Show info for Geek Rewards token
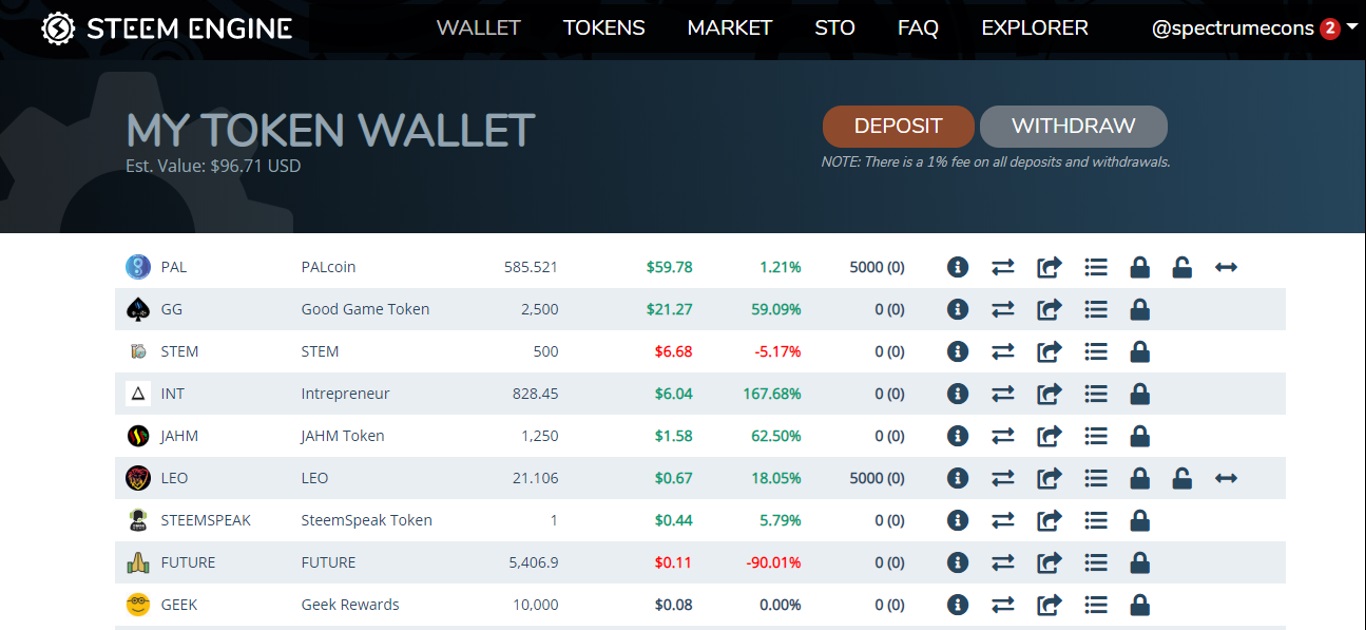1366x630 pixels. click(958, 604)
